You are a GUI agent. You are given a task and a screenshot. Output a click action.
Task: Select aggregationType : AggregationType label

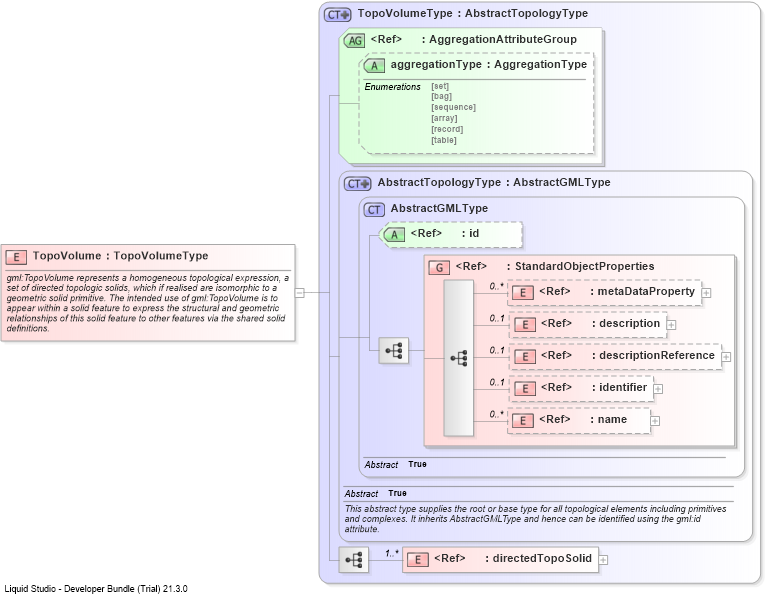pyautogui.click(x=488, y=64)
